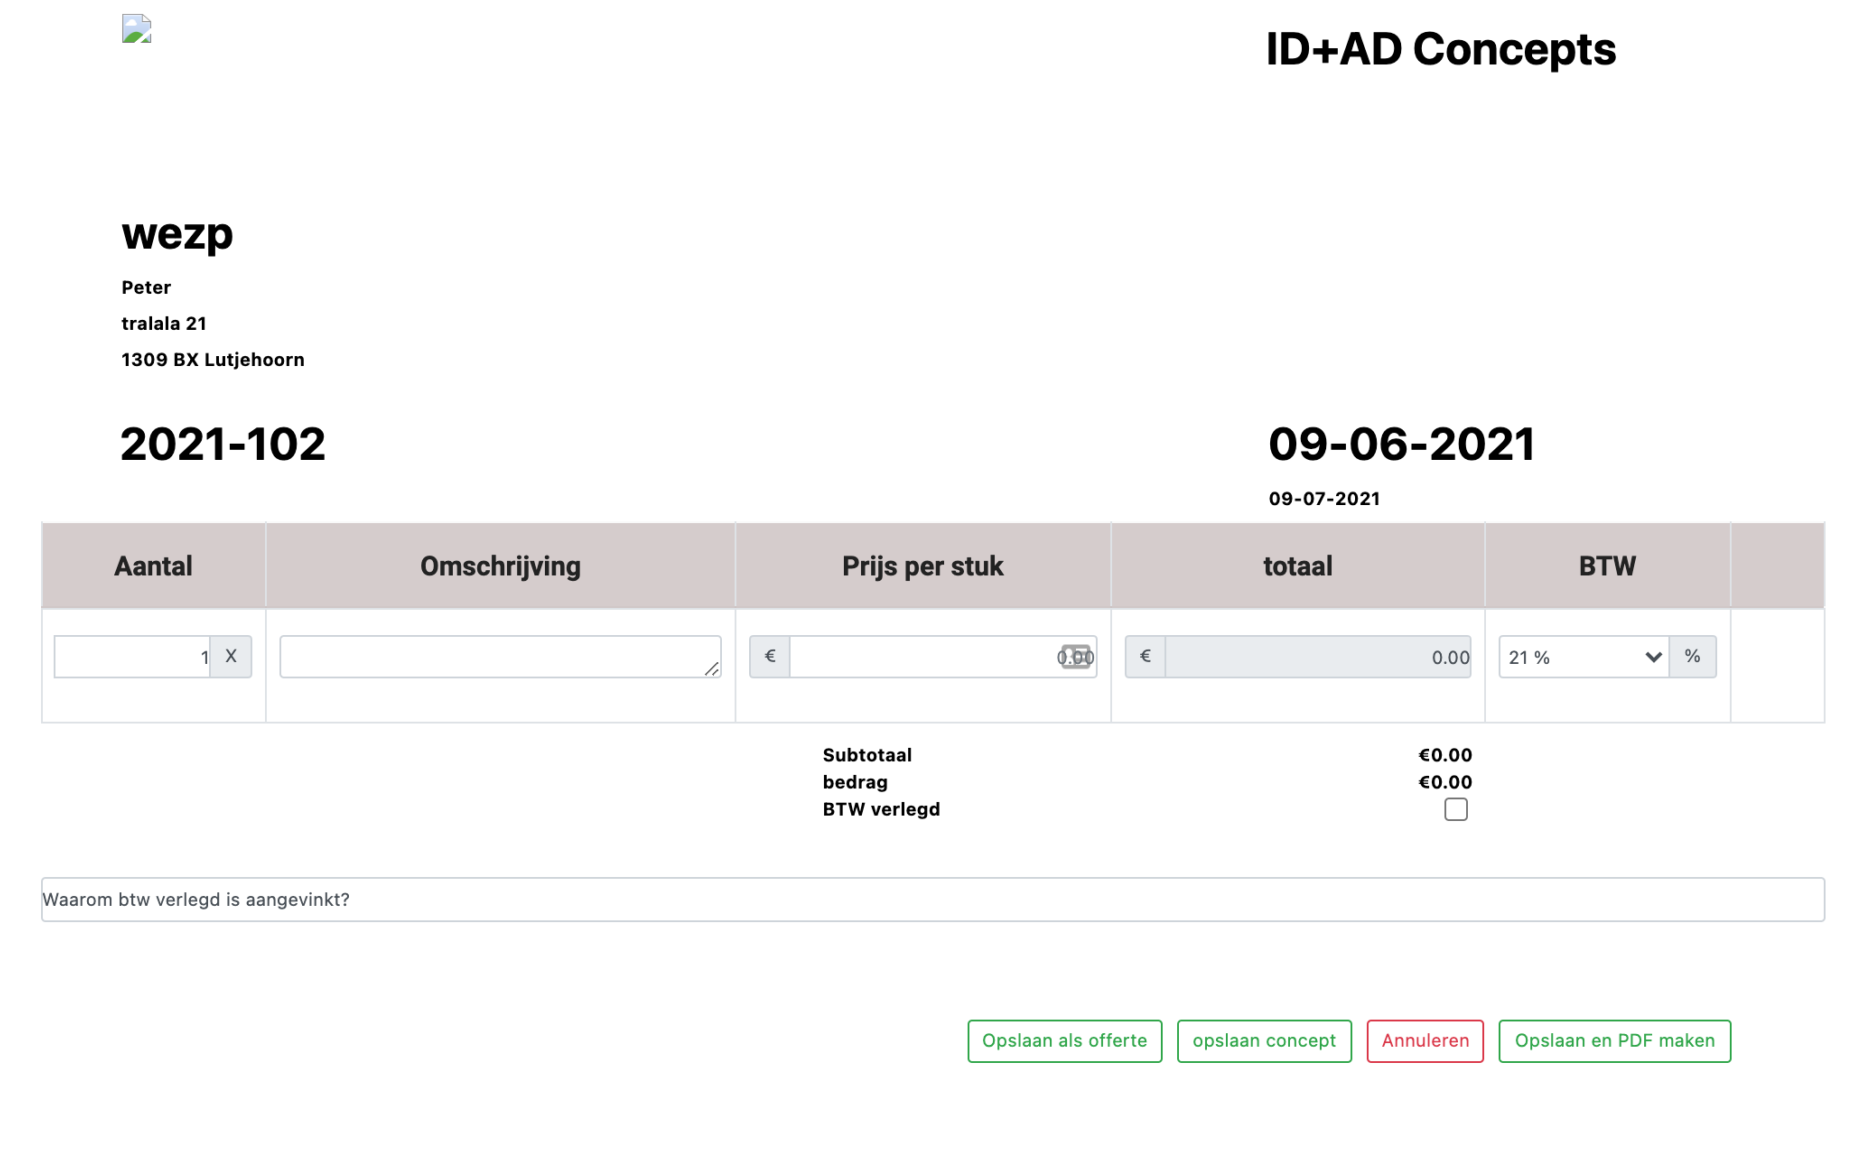Click the Aantal quantity input field
This screenshot has height=1176, width=1862.
(x=132, y=657)
